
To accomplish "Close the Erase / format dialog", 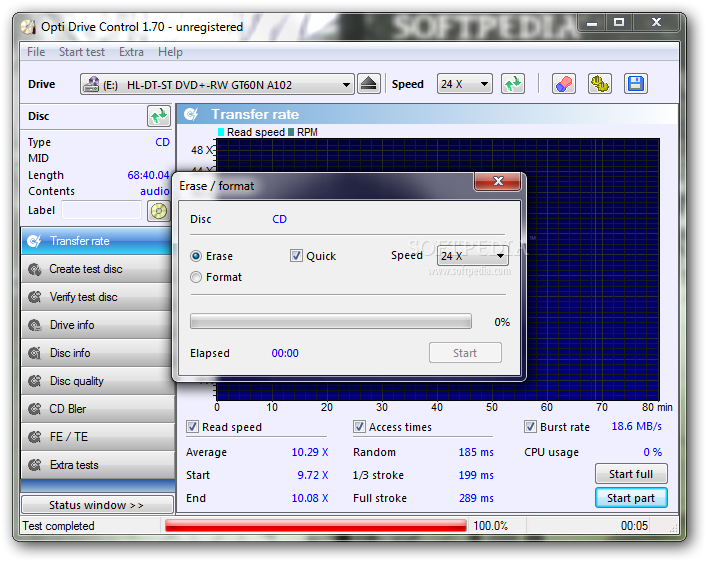I will (x=498, y=181).
